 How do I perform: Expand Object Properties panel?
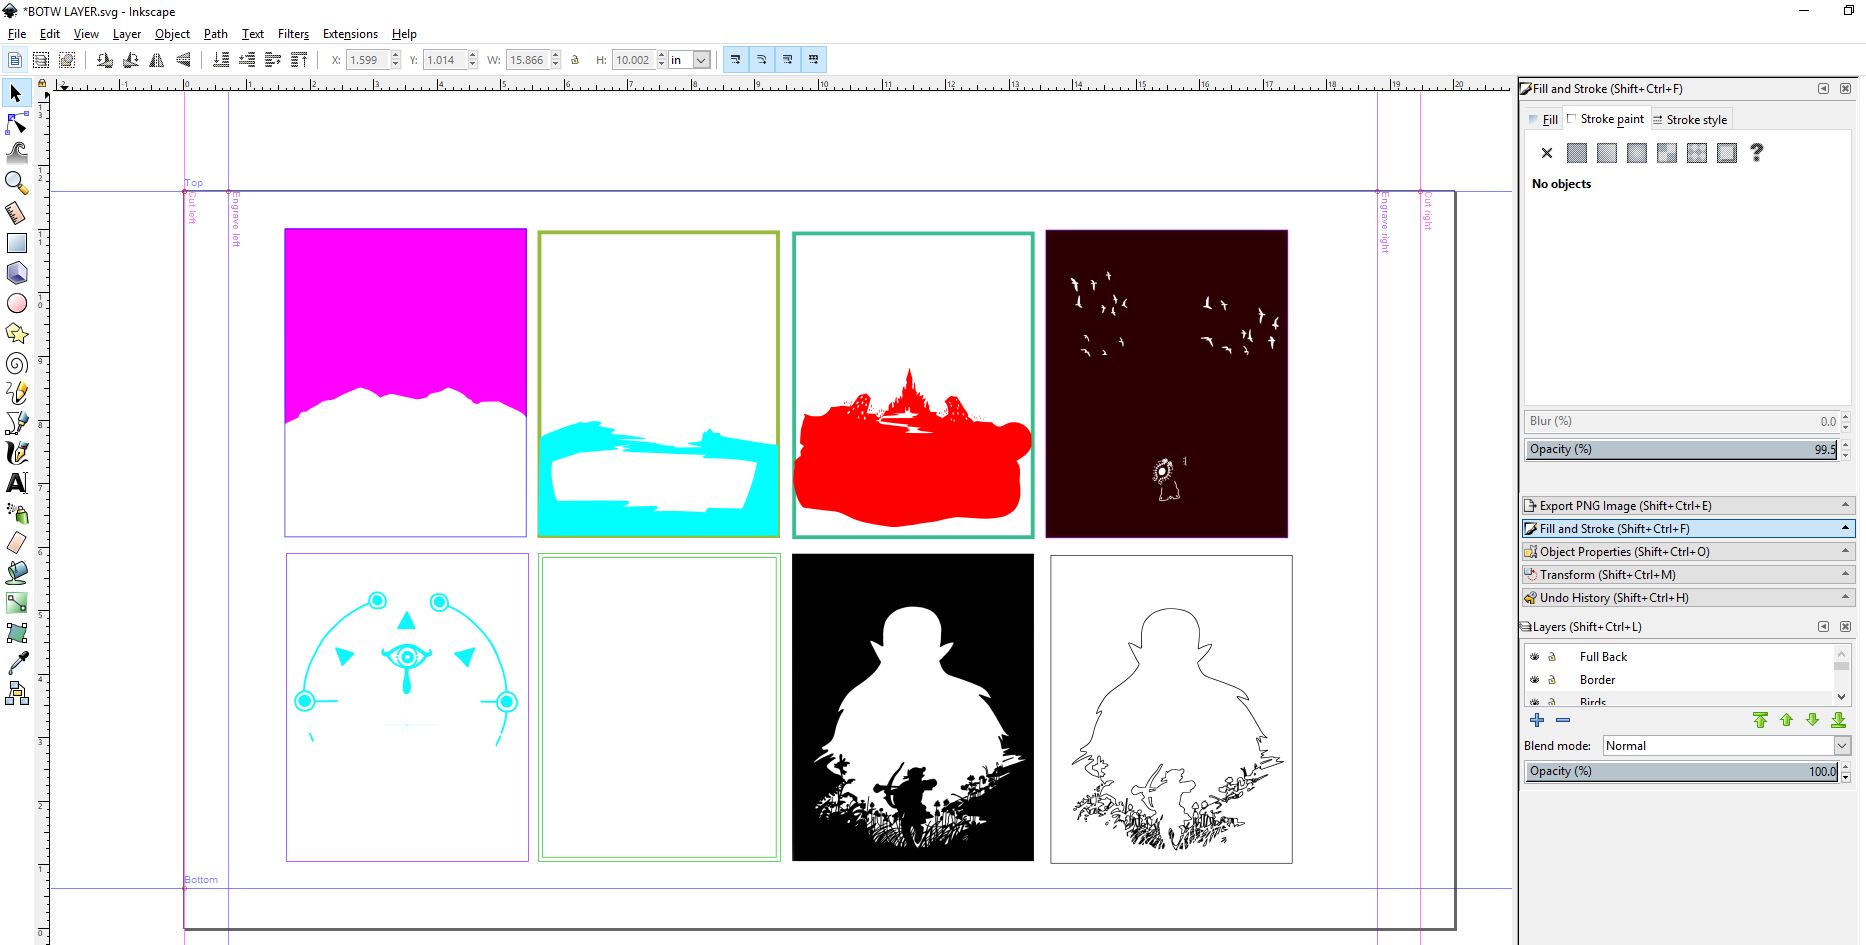click(1688, 551)
